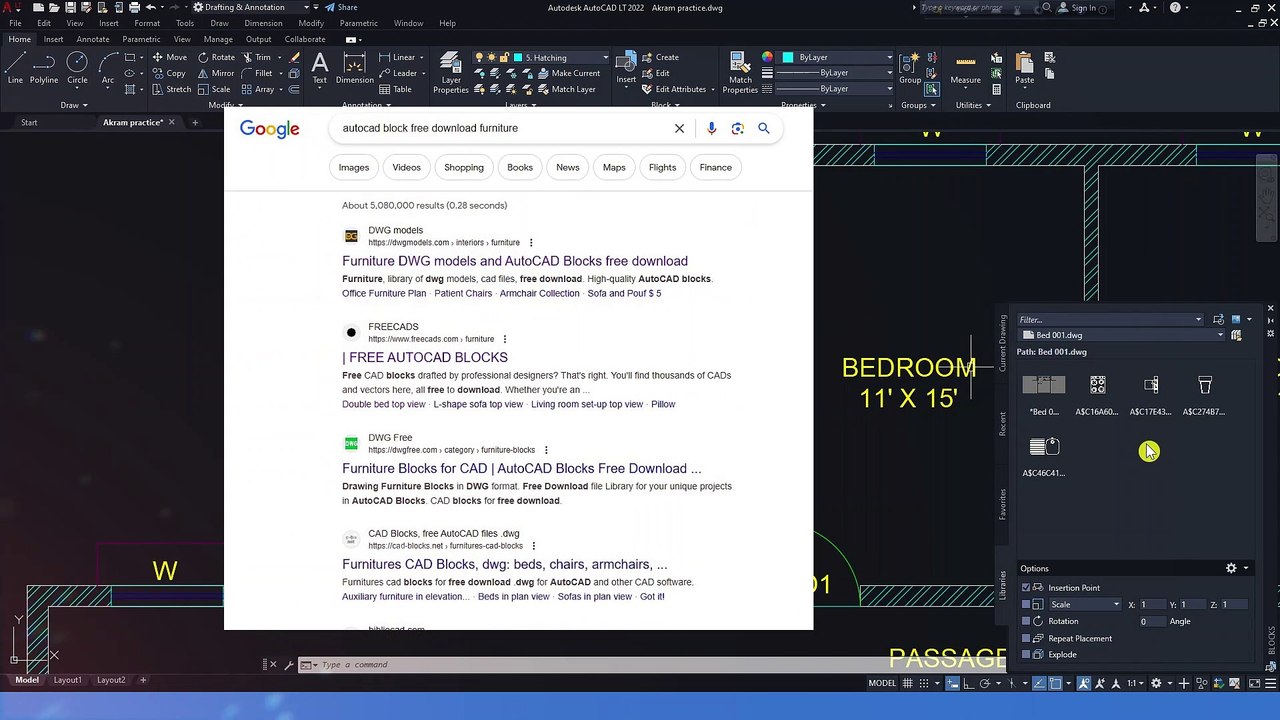The height and width of the screenshot is (720, 1280).
Task: Activate the Move command
Action: 169,57
